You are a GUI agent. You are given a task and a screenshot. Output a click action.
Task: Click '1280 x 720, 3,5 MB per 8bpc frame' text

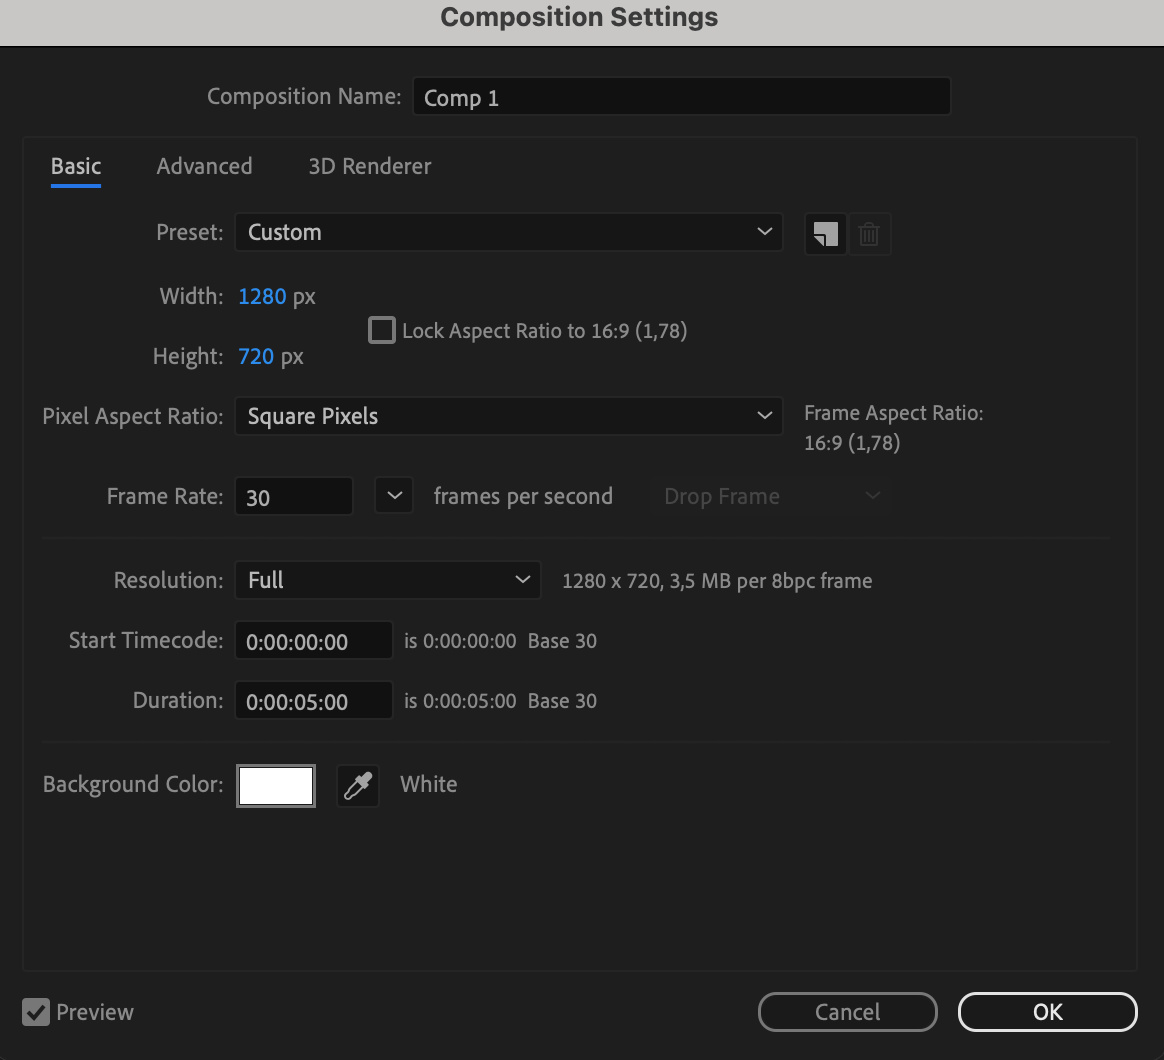[717, 580]
